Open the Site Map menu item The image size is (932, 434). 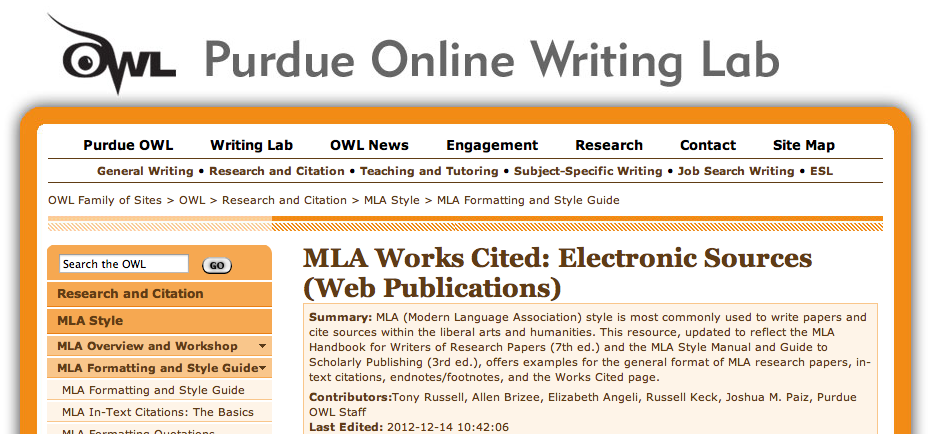coord(804,145)
